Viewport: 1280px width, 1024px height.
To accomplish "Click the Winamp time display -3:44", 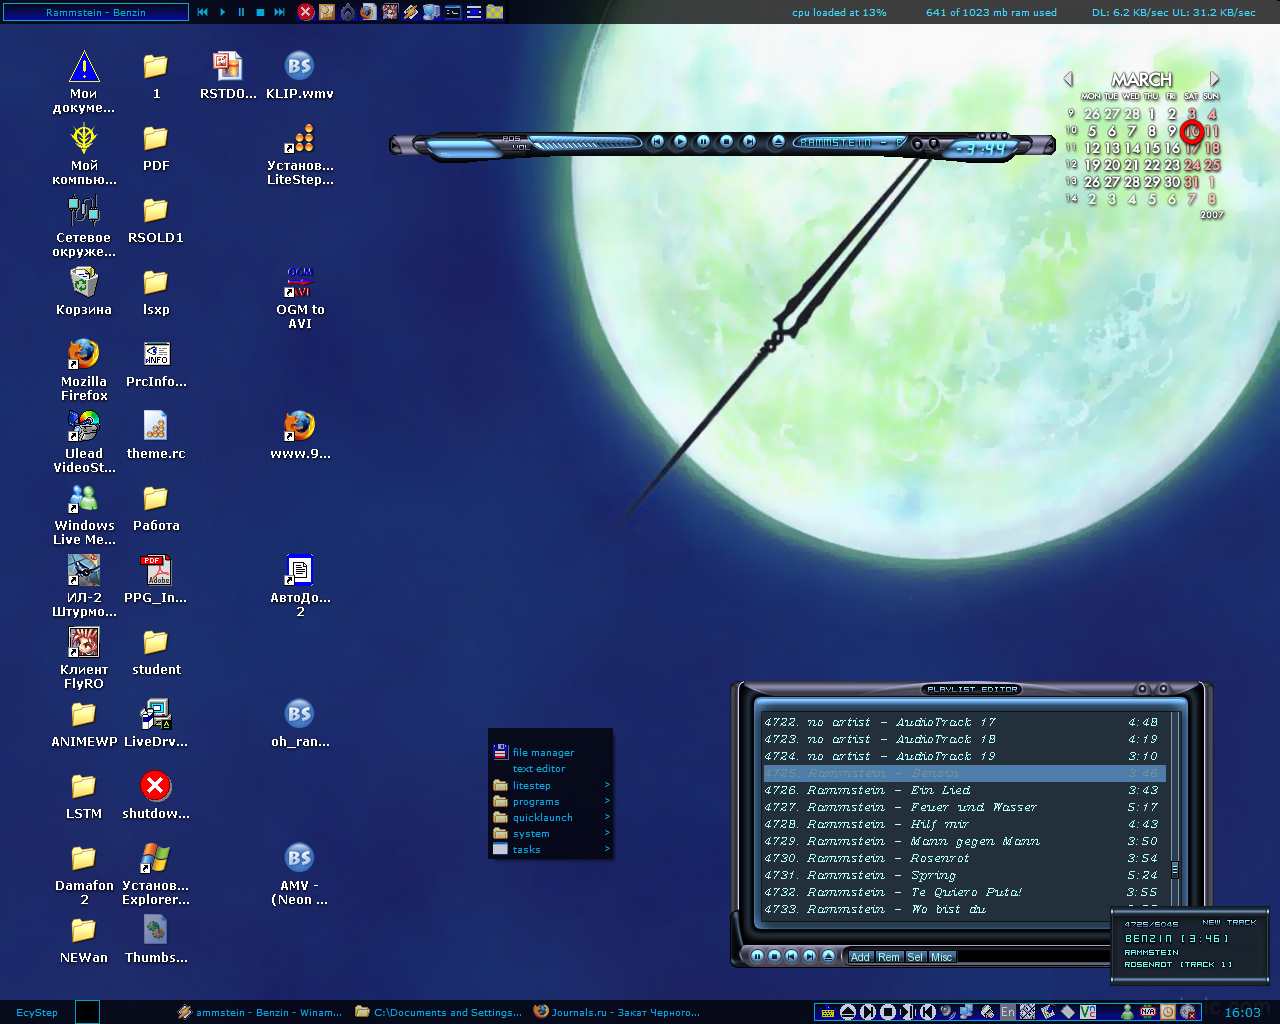I will [x=981, y=149].
